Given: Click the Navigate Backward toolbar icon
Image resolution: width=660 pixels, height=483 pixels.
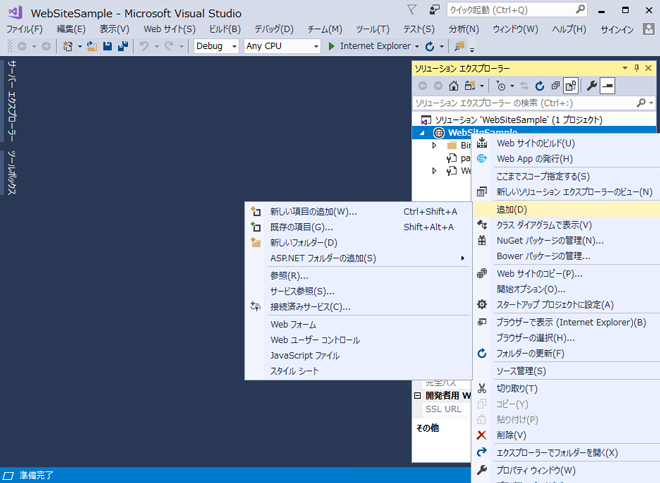Looking at the screenshot, I should [22, 46].
